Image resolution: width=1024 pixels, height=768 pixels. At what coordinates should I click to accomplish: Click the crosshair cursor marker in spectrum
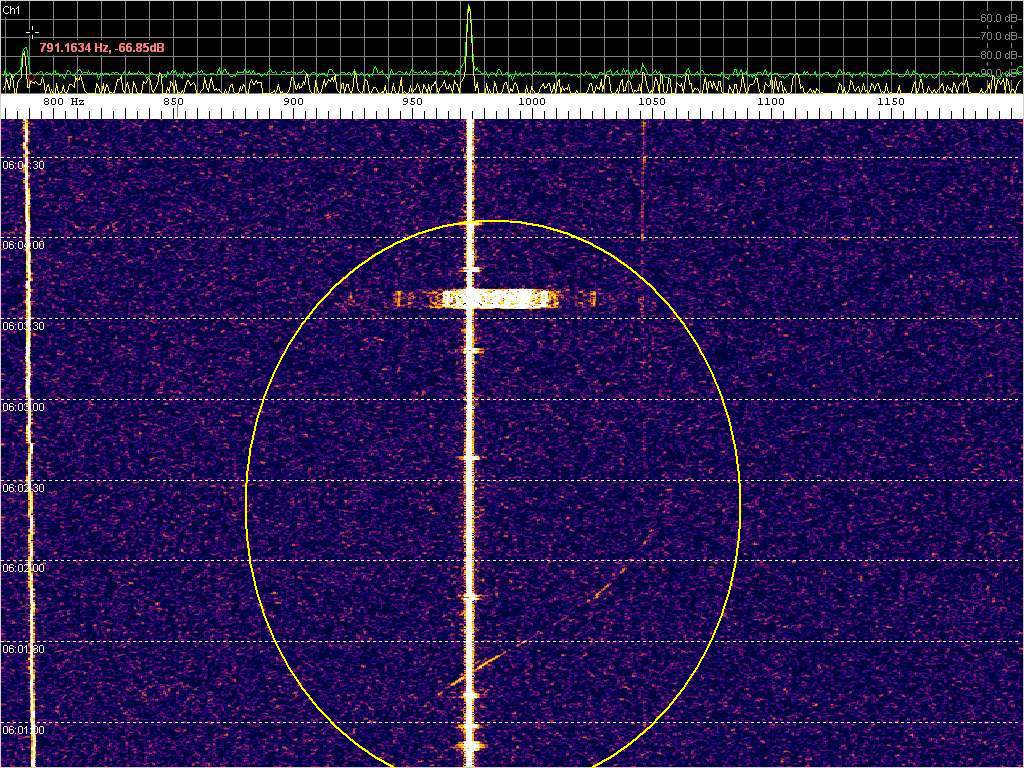point(31,32)
